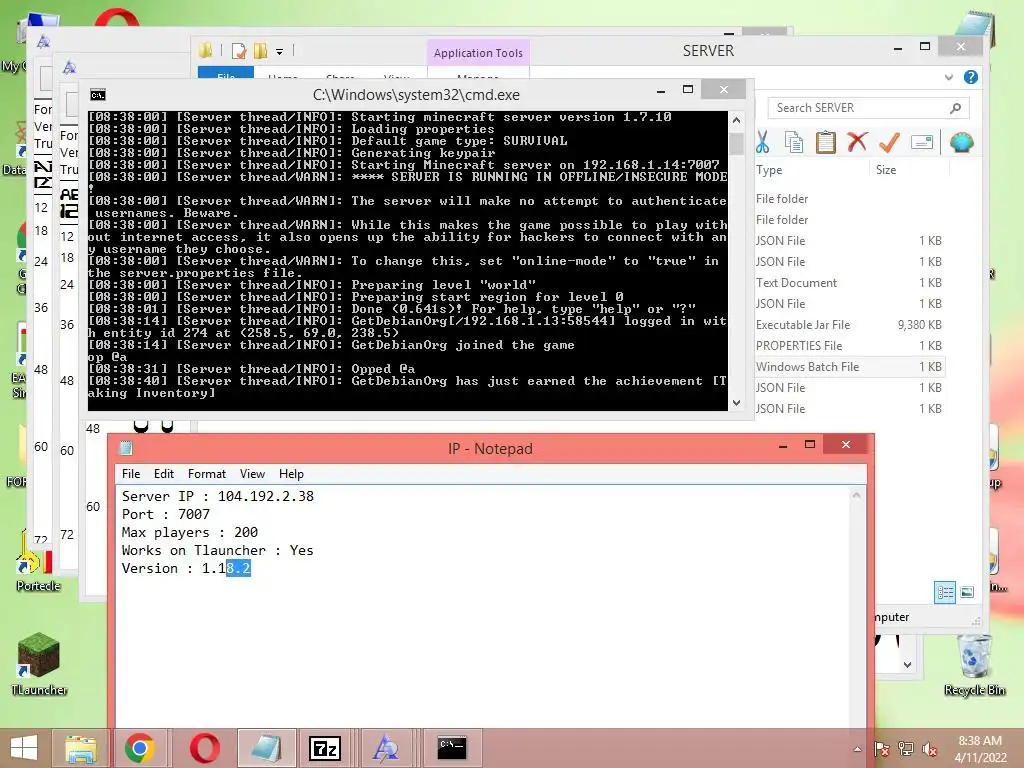Click 'Max players : 200' line in Notepad

tap(189, 532)
